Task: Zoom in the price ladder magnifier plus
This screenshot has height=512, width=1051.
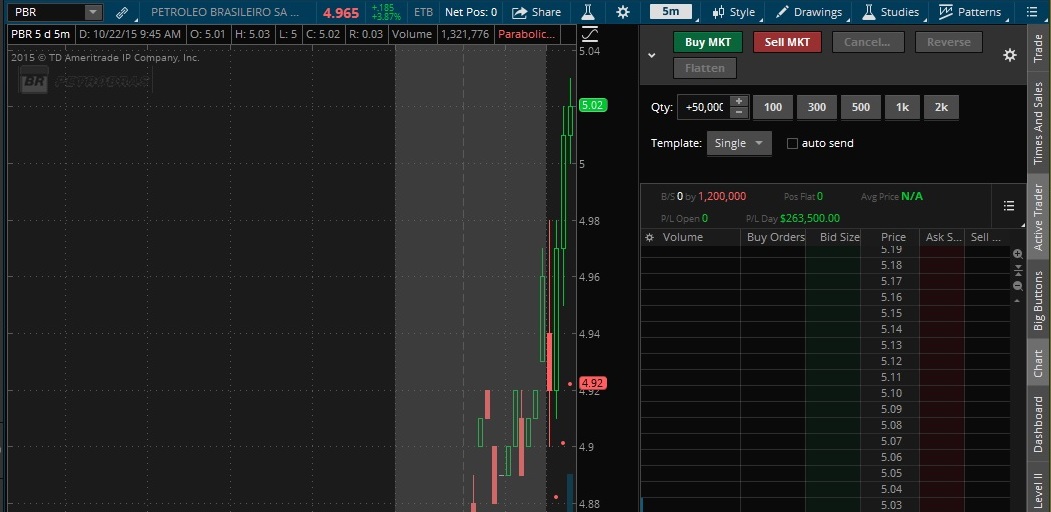Action: coord(1017,254)
